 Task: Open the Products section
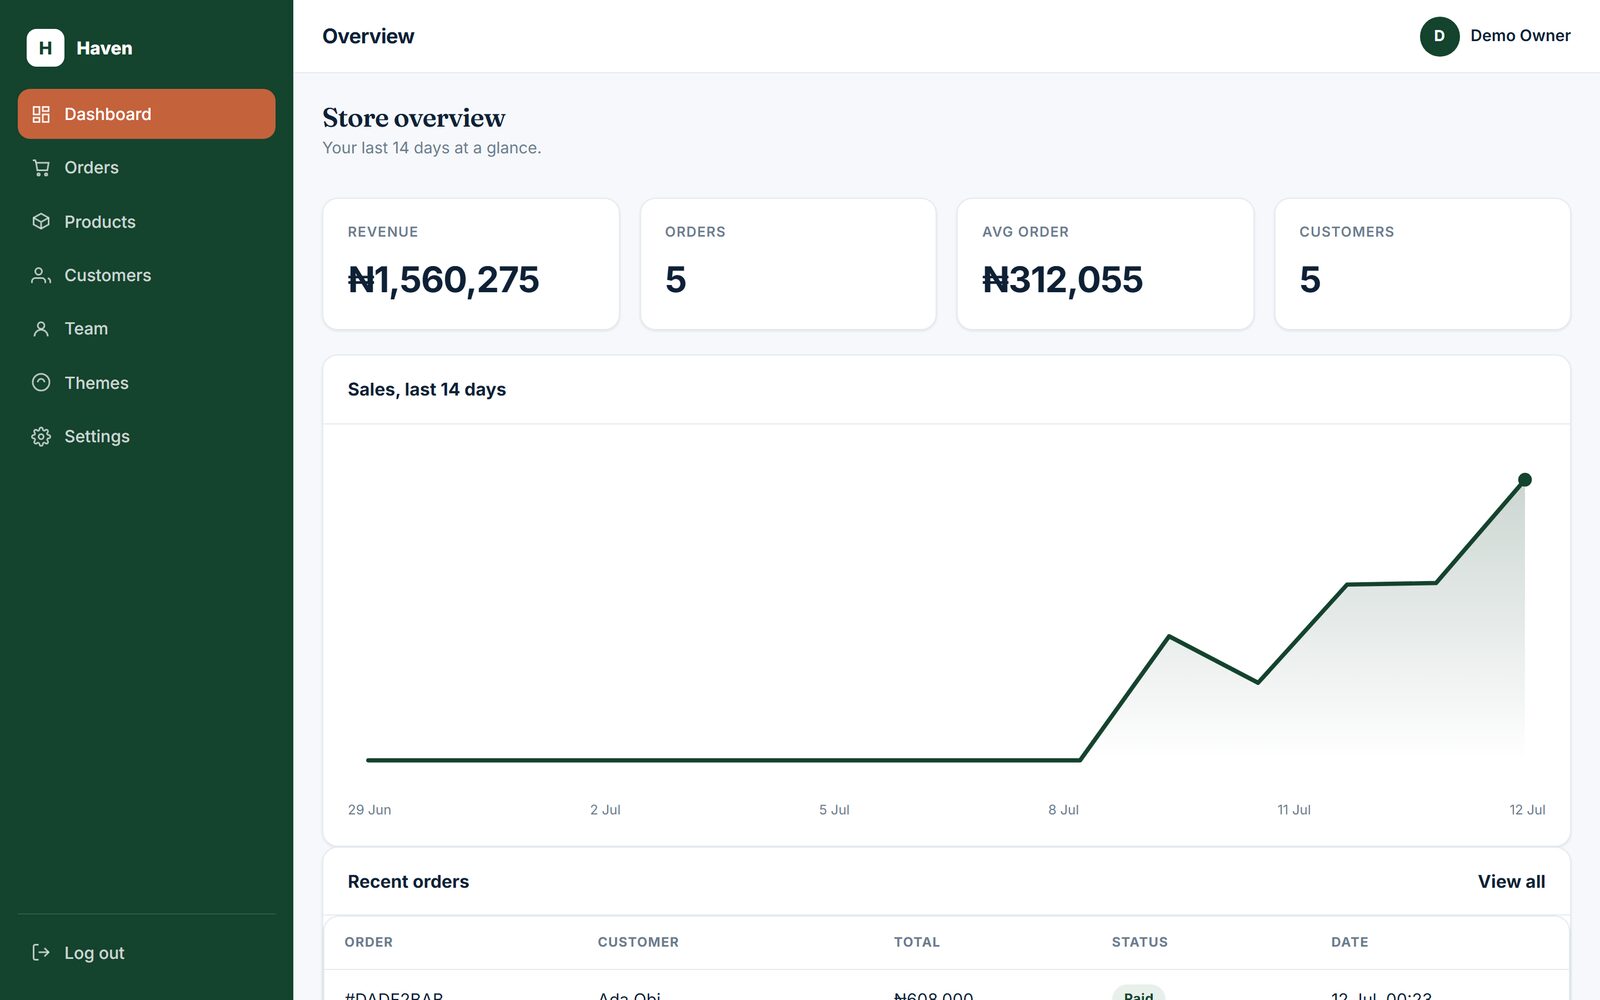[x=146, y=221]
